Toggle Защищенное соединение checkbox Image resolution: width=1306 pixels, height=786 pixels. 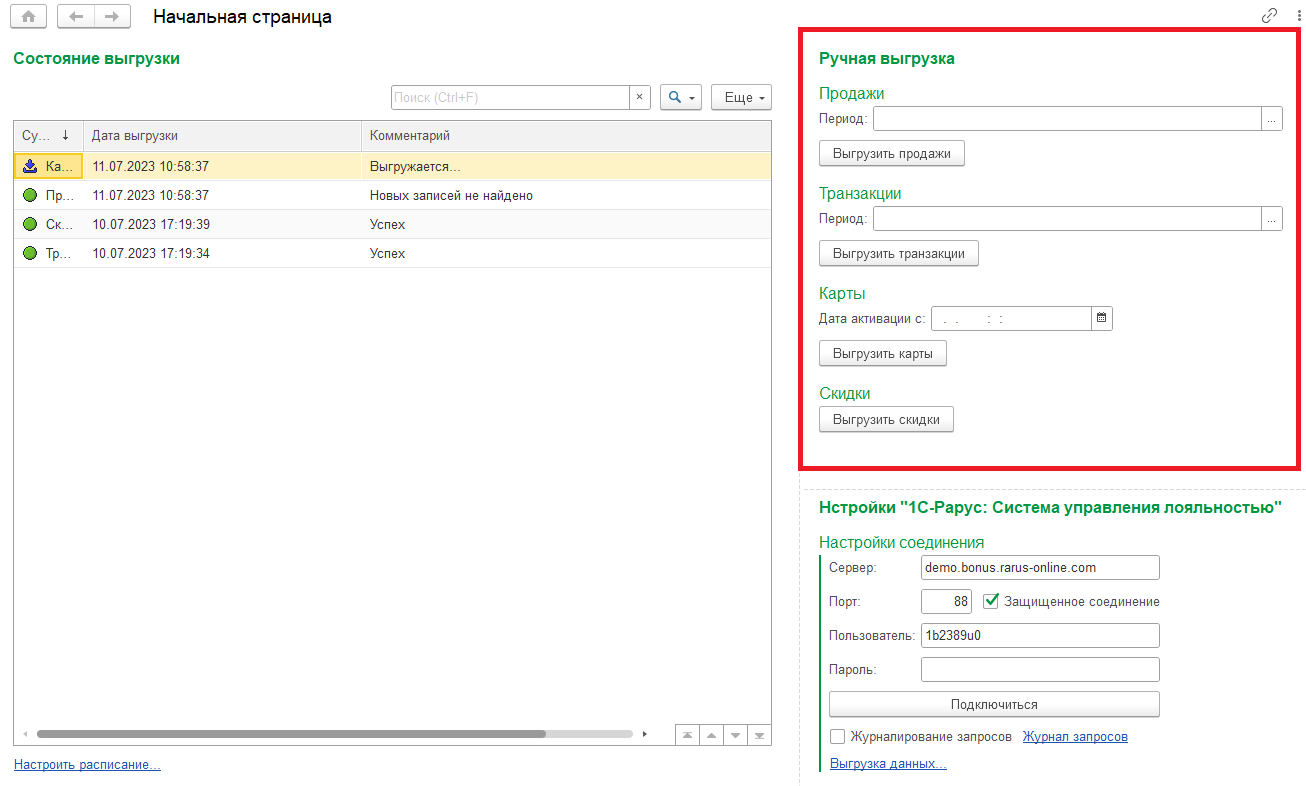(x=991, y=601)
